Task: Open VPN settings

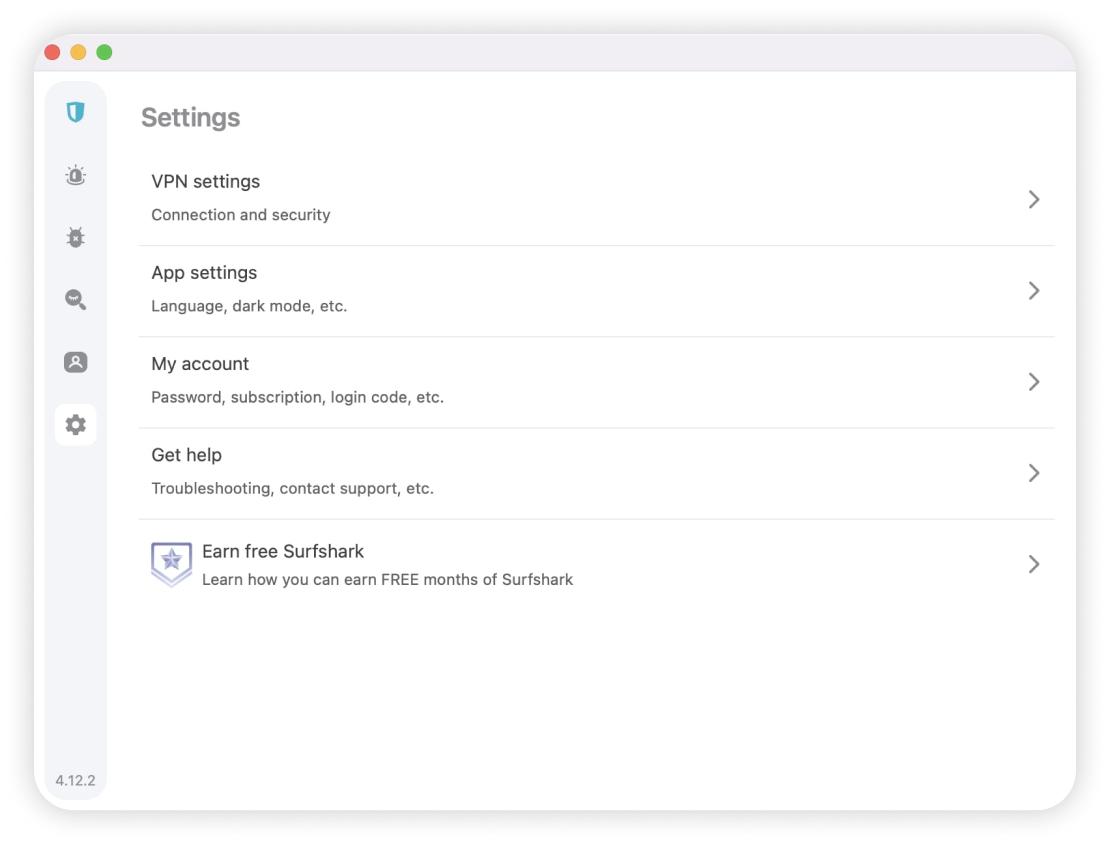Action: click(x=596, y=200)
